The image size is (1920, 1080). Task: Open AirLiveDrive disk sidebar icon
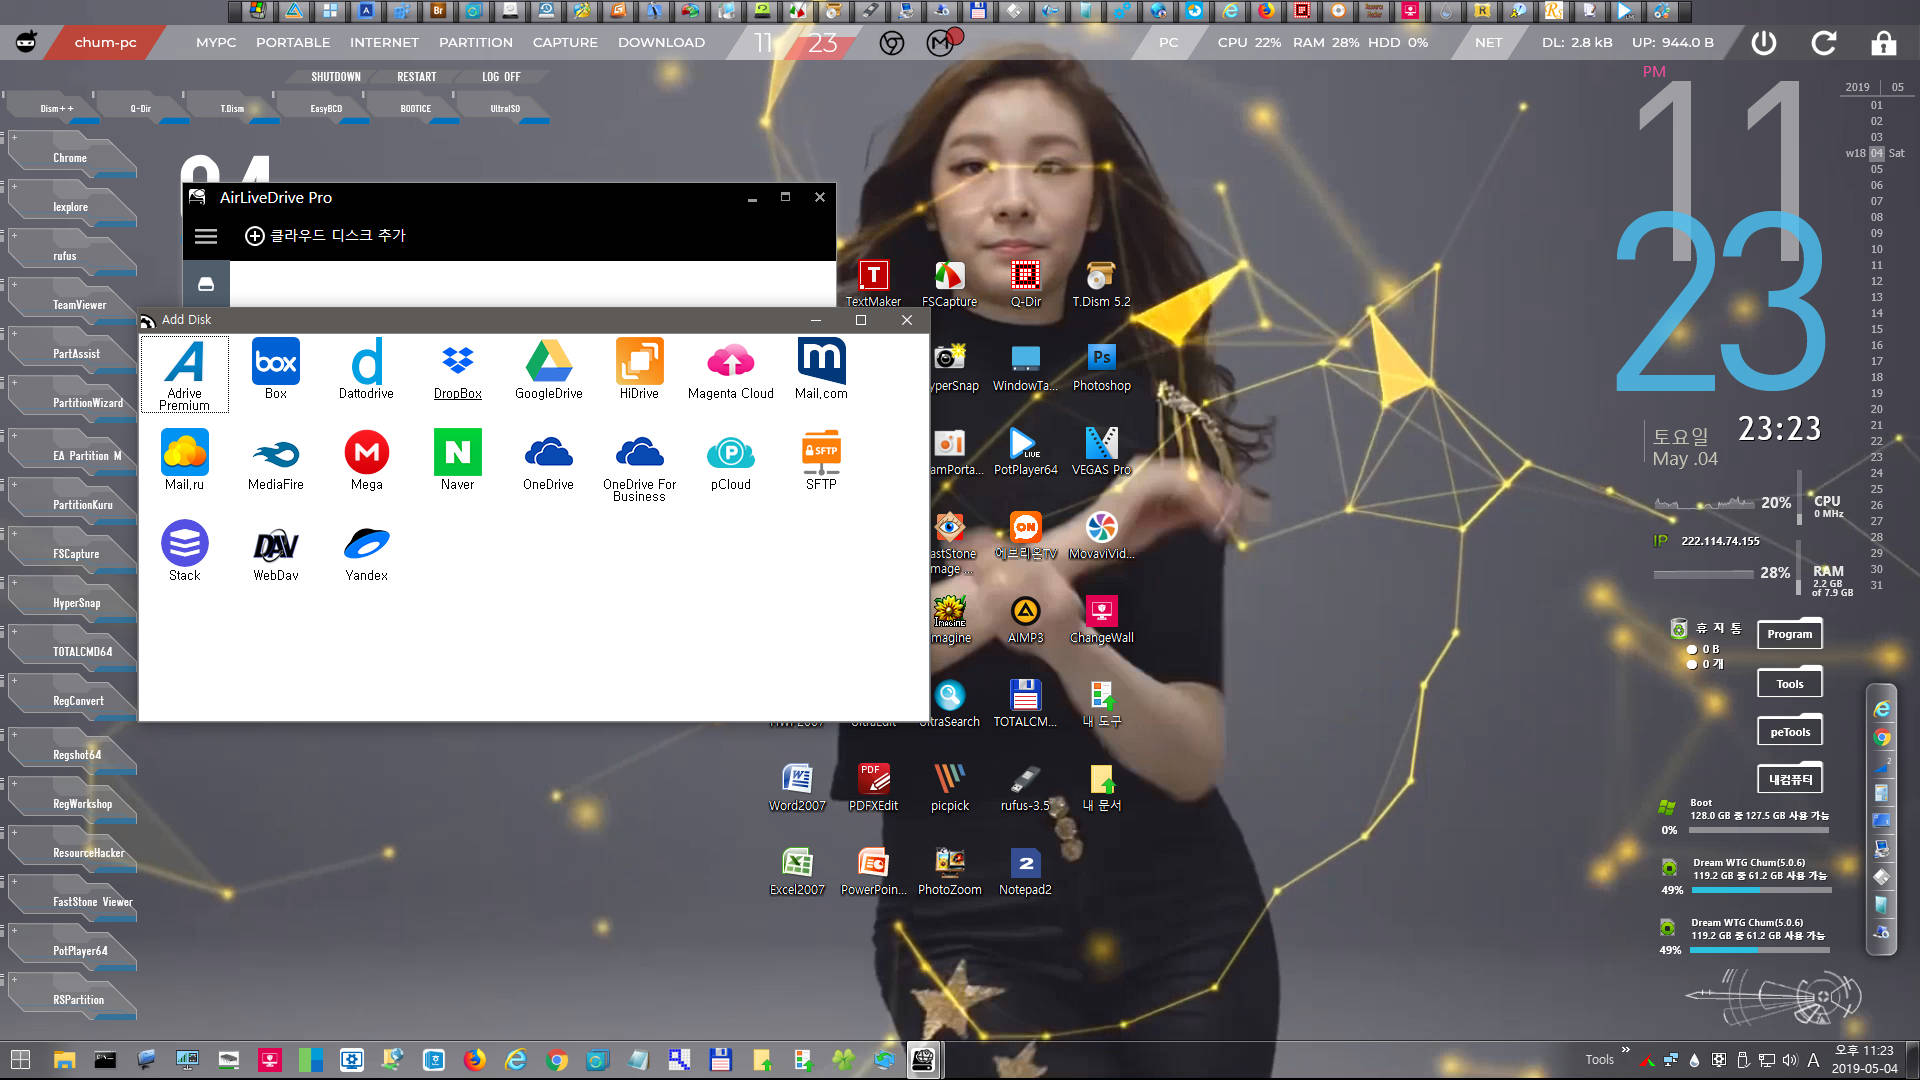[x=206, y=284]
